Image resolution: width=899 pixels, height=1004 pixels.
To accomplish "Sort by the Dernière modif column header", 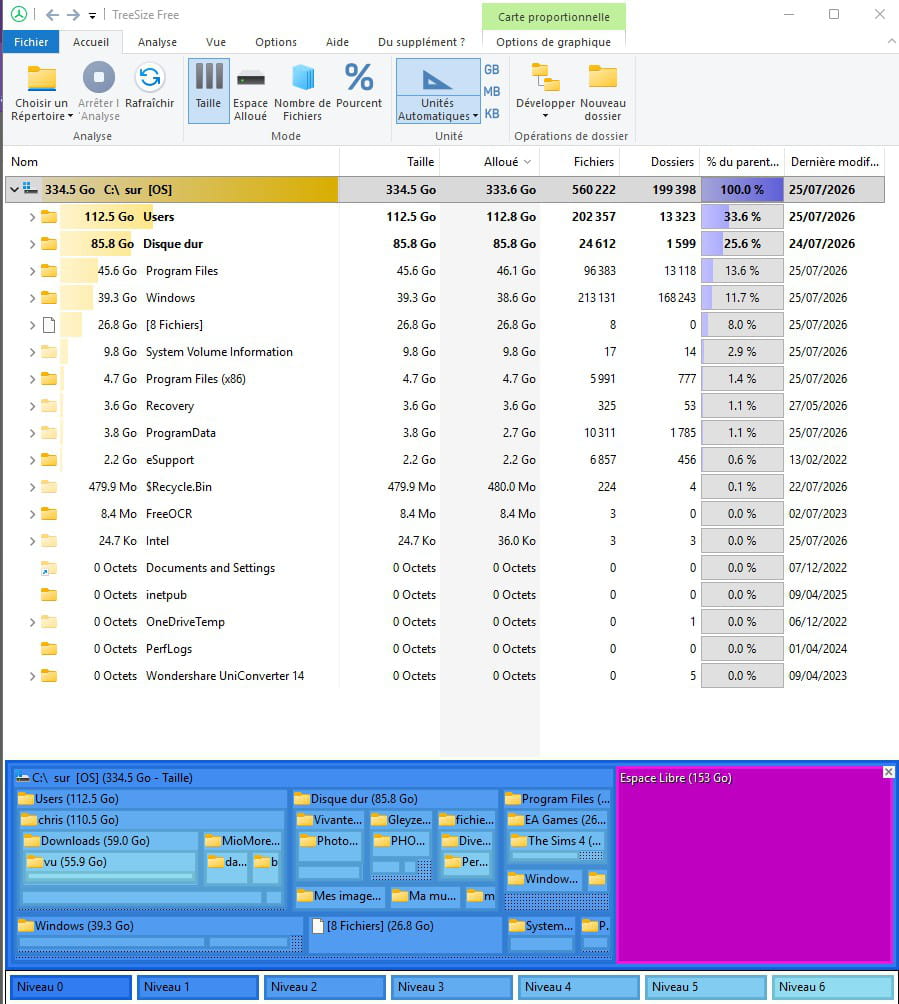I will tap(834, 162).
